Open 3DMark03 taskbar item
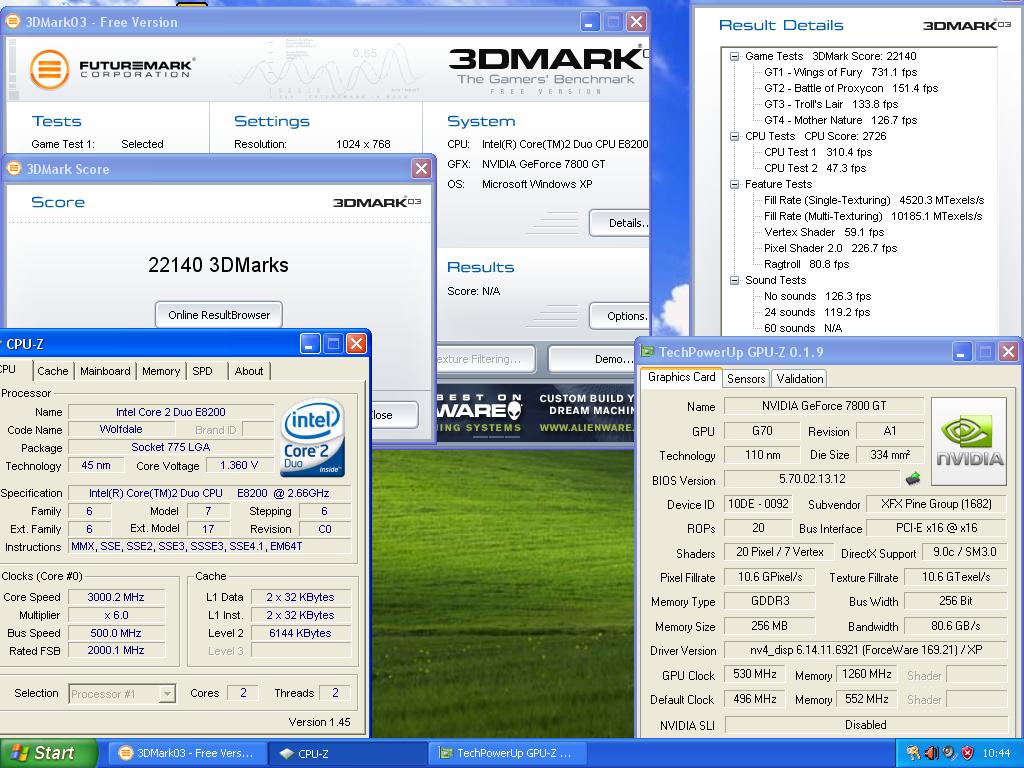The height and width of the screenshot is (768, 1024). pyautogui.click(x=186, y=753)
